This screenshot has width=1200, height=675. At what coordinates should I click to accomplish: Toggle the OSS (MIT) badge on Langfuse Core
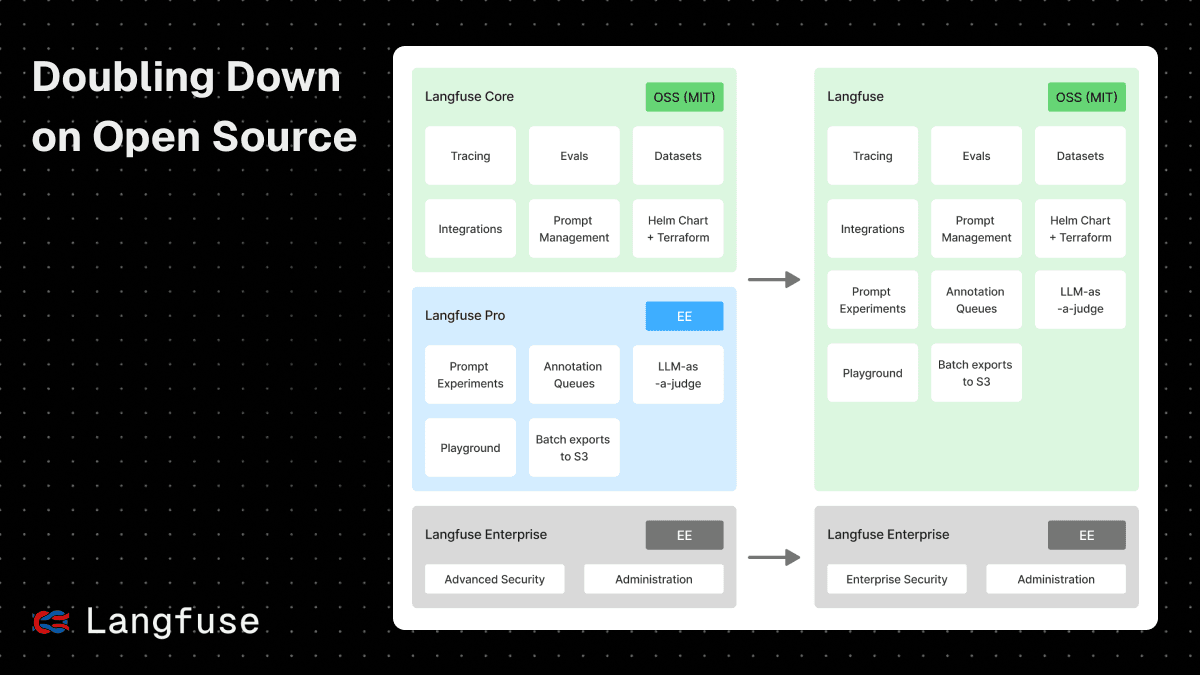tap(684, 97)
